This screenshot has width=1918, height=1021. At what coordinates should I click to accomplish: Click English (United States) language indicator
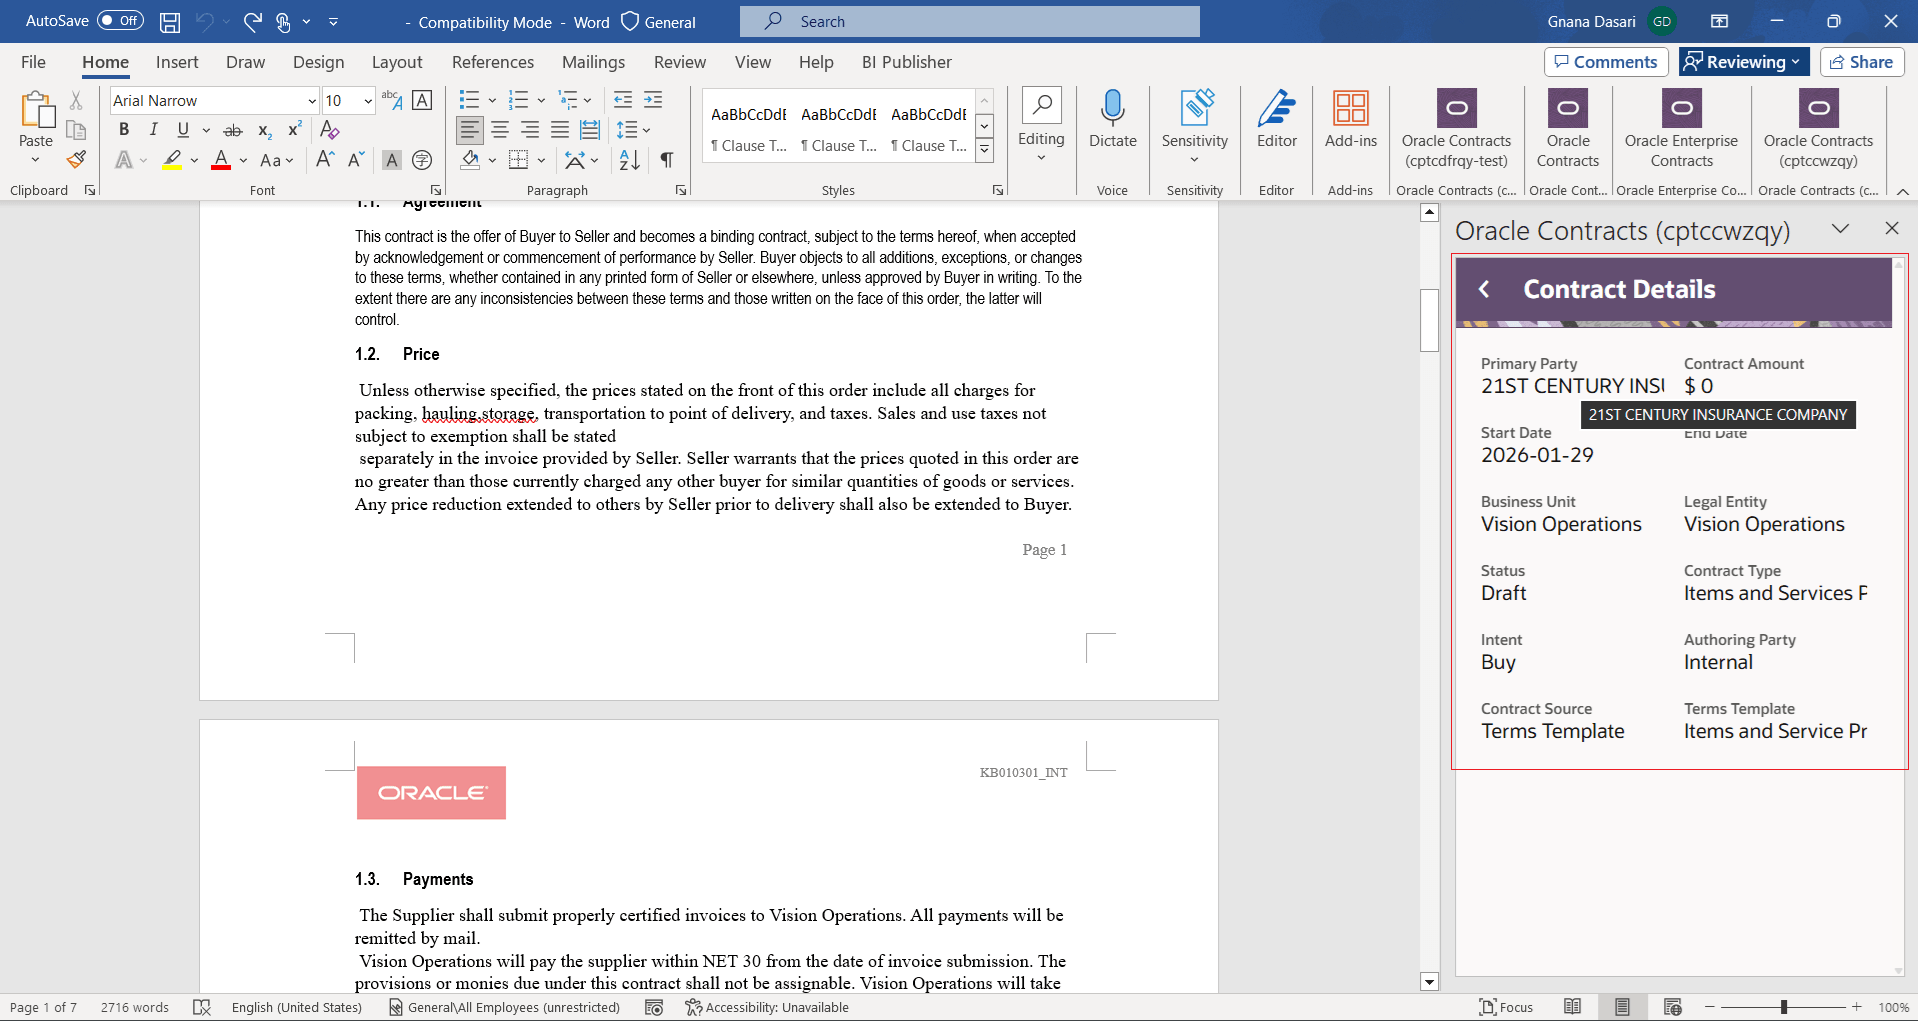pyautogui.click(x=297, y=1007)
